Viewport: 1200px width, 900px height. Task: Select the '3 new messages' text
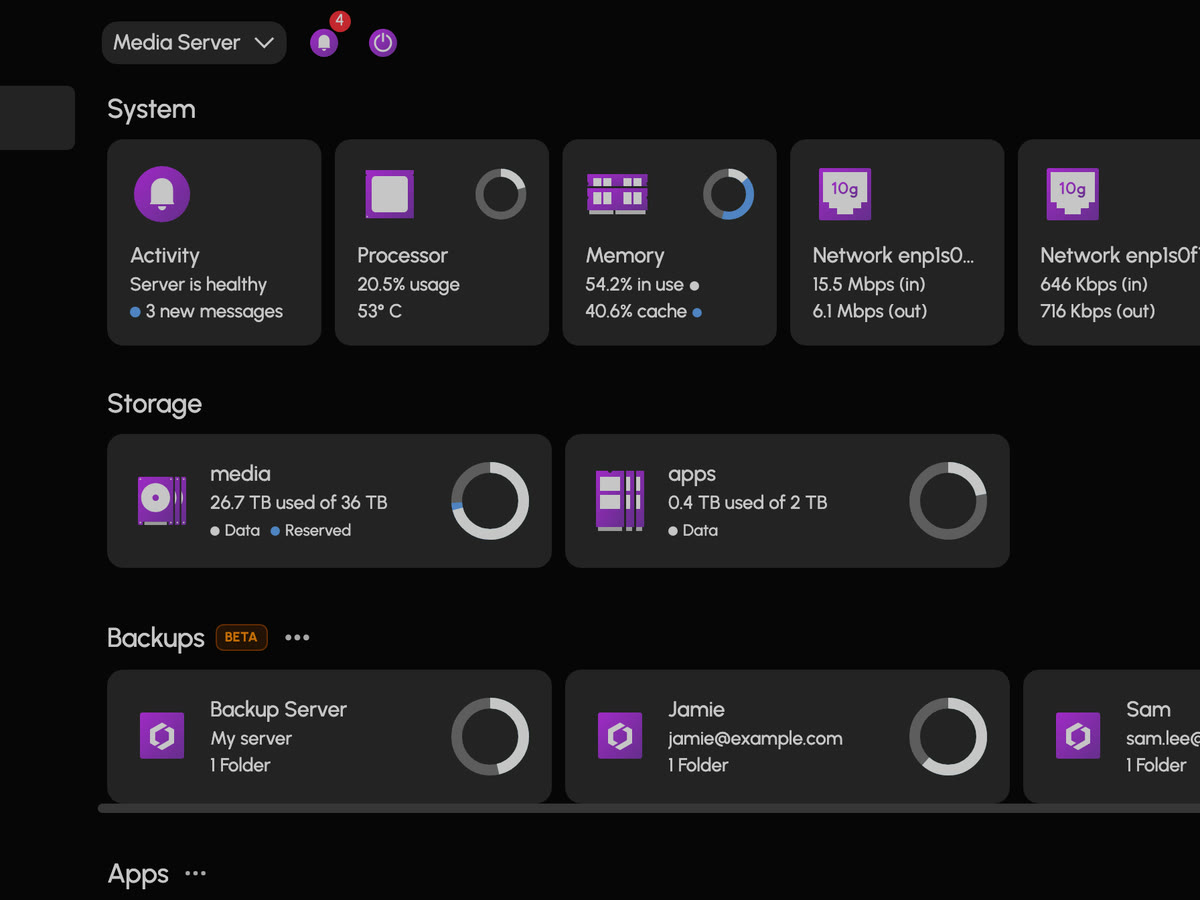coord(214,311)
